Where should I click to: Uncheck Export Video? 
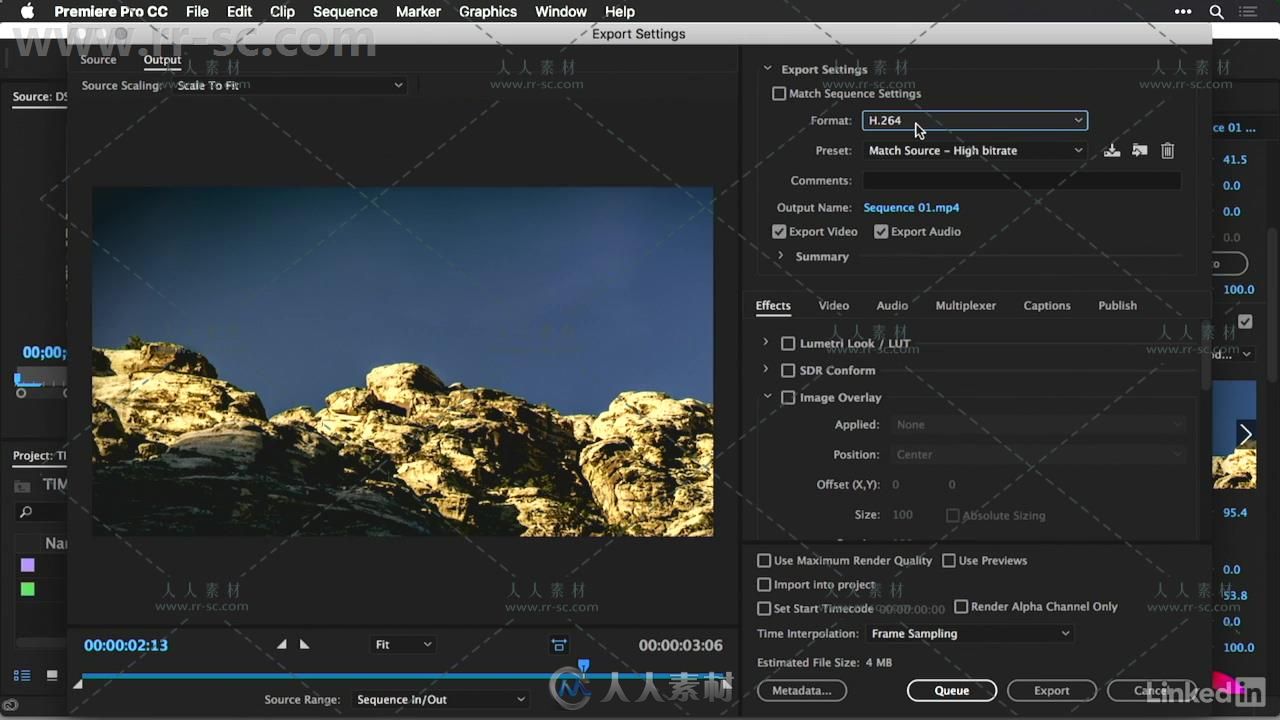click(x=779, y=231)
